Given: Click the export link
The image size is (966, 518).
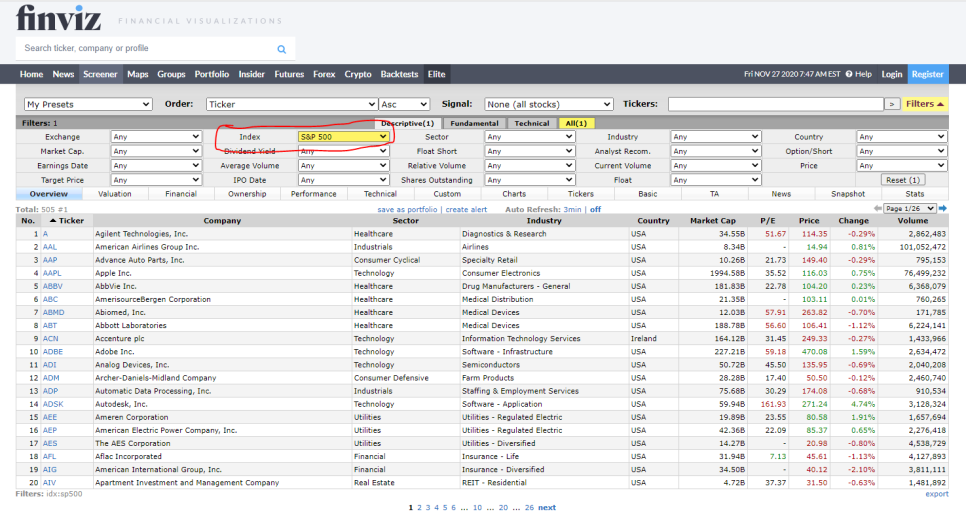Looking at the screenshot, I should tap(936, 494).
